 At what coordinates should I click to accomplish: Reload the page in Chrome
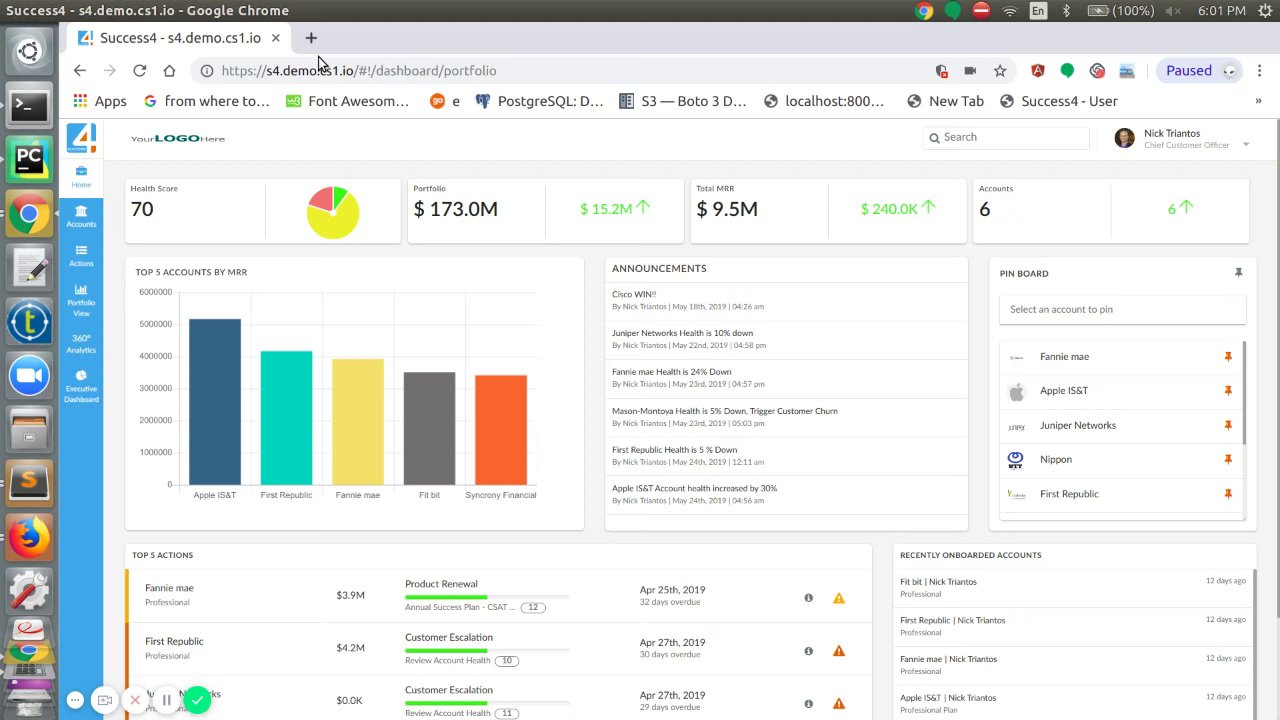point(139,71)
